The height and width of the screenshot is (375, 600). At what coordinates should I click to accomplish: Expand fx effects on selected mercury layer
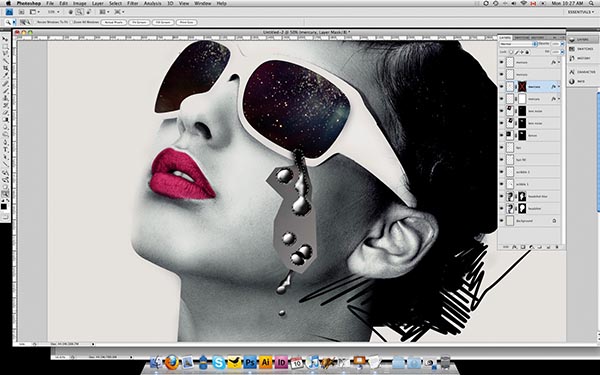pos(559,87)
